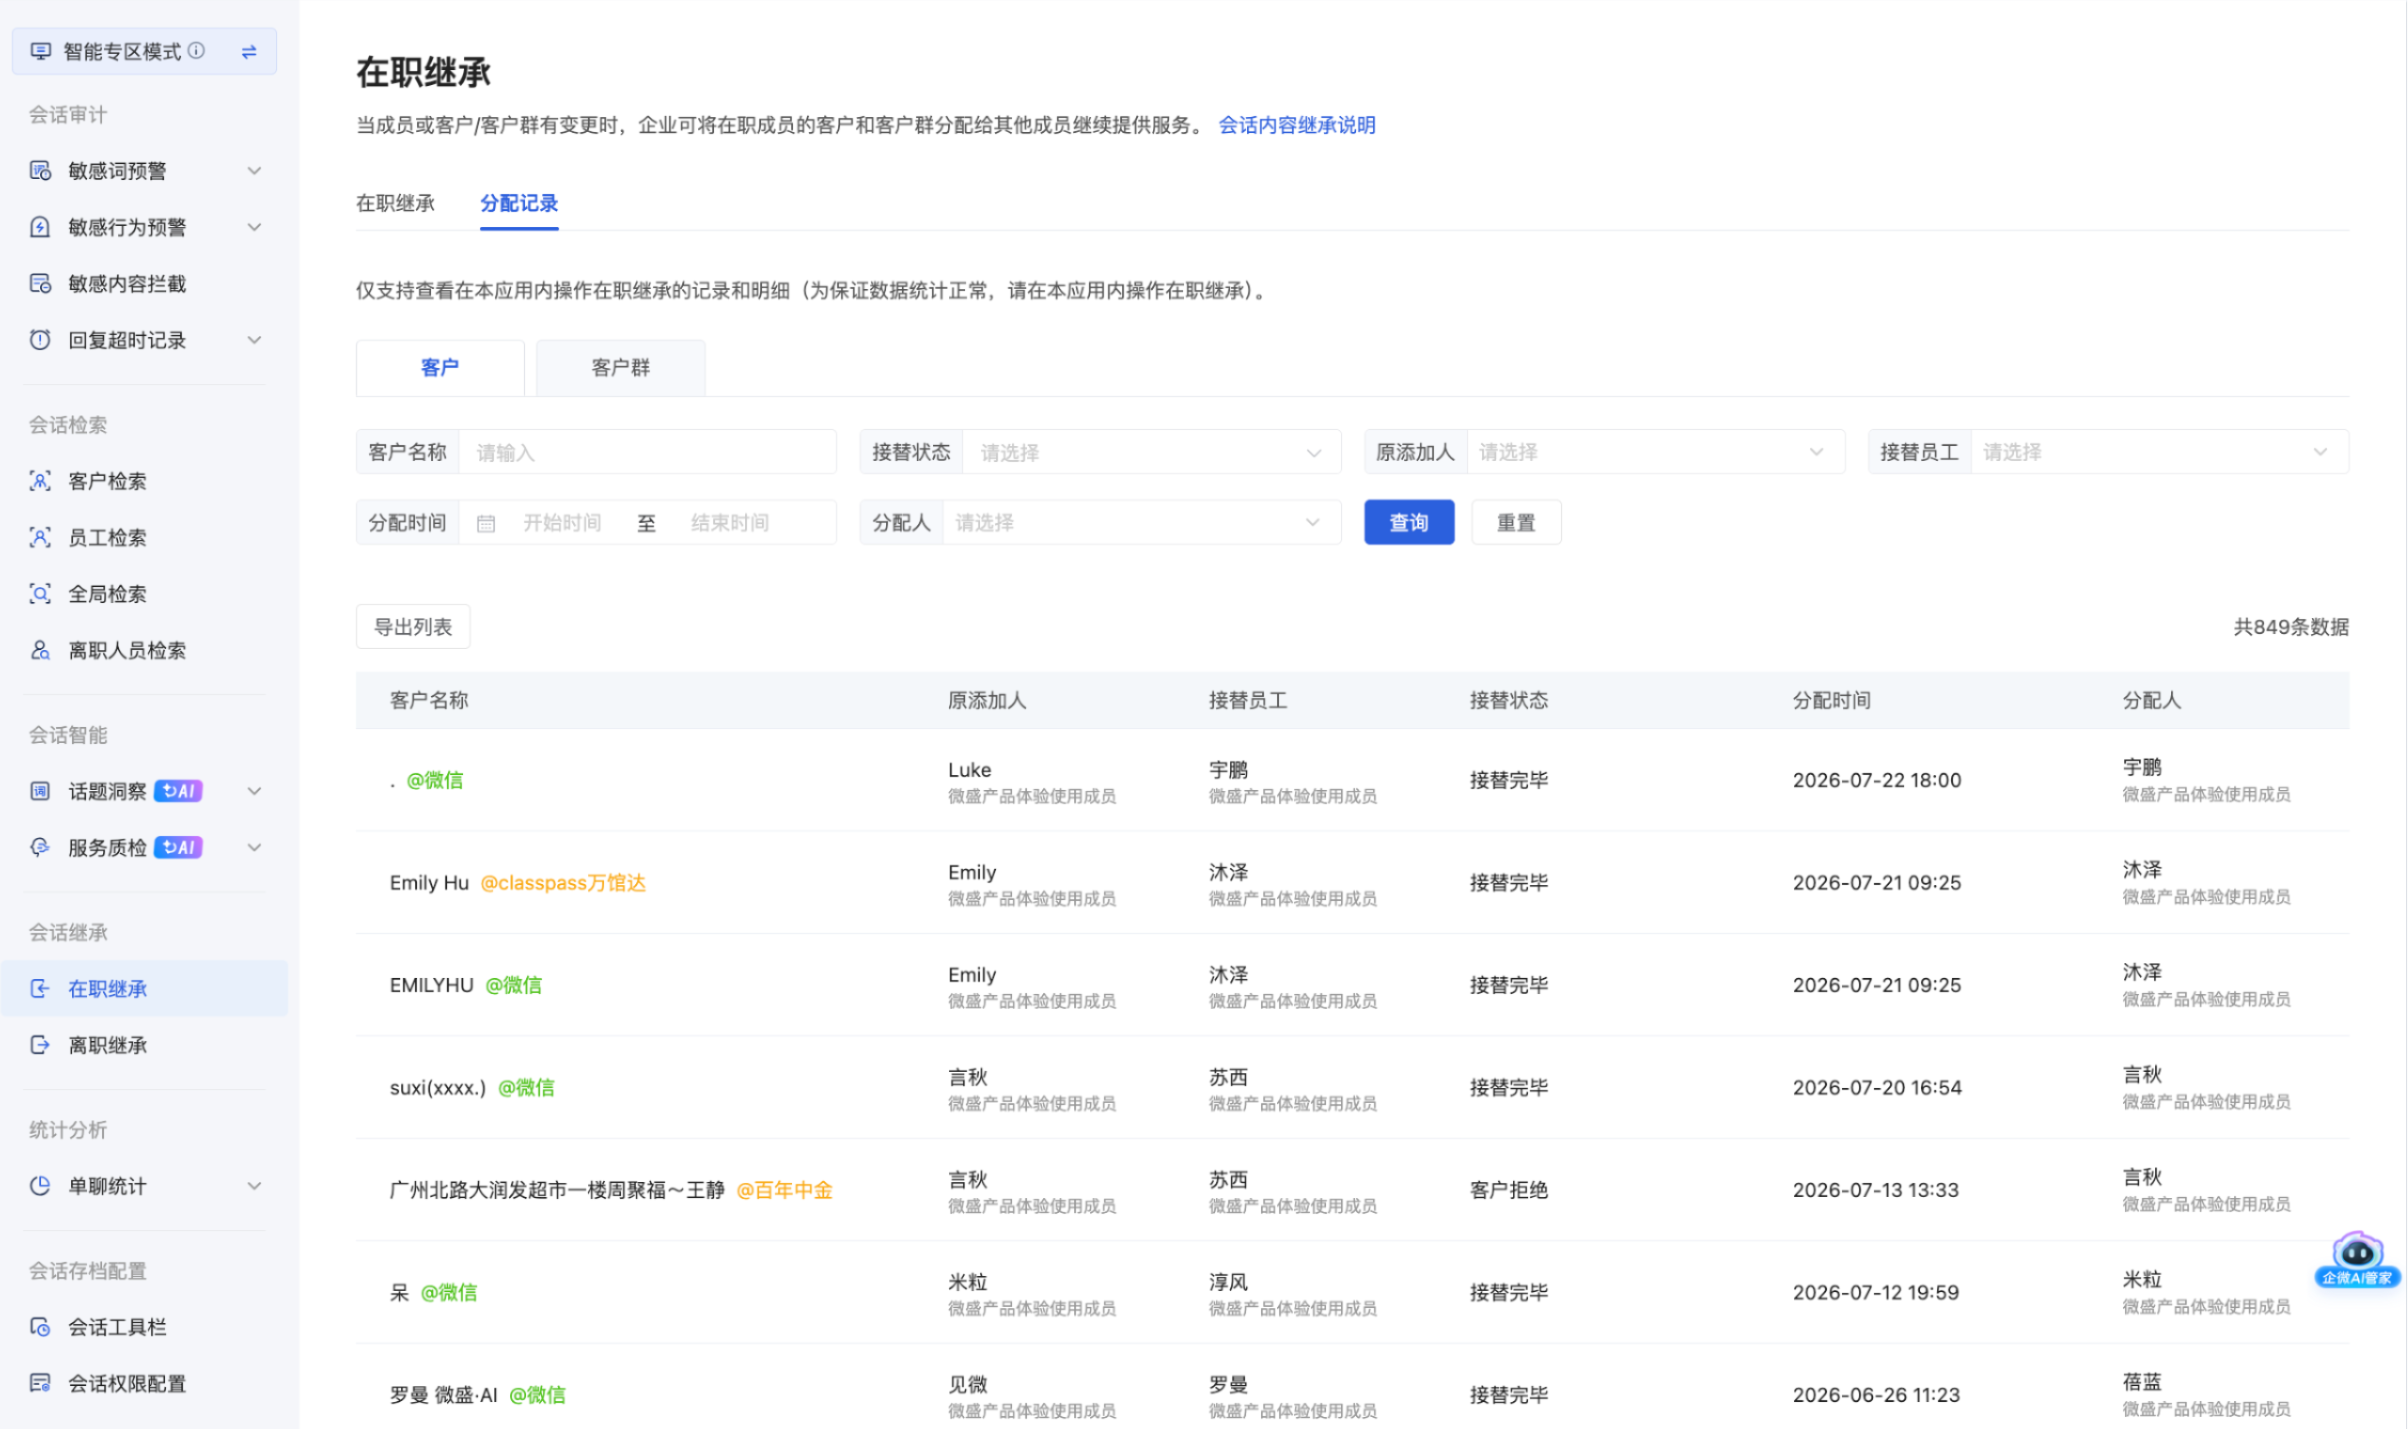This screenshot has width=2408, height=1429.
Task: Open the 原添加人 dropdown
Action: click(1655, 452)
